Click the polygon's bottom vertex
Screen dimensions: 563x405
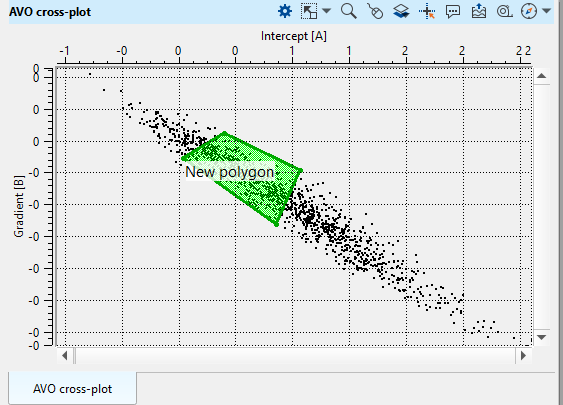point(276,225)
